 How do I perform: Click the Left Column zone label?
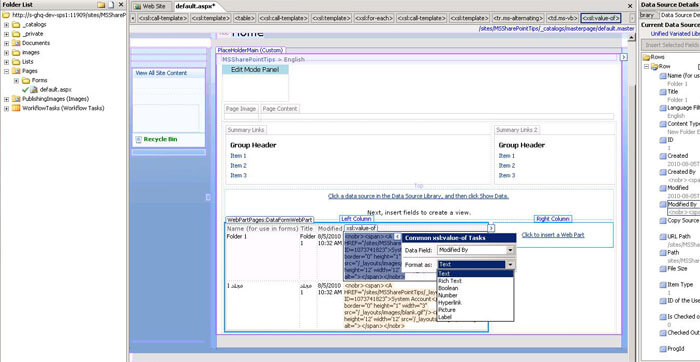pyautogui.click(x=356, y=219)
